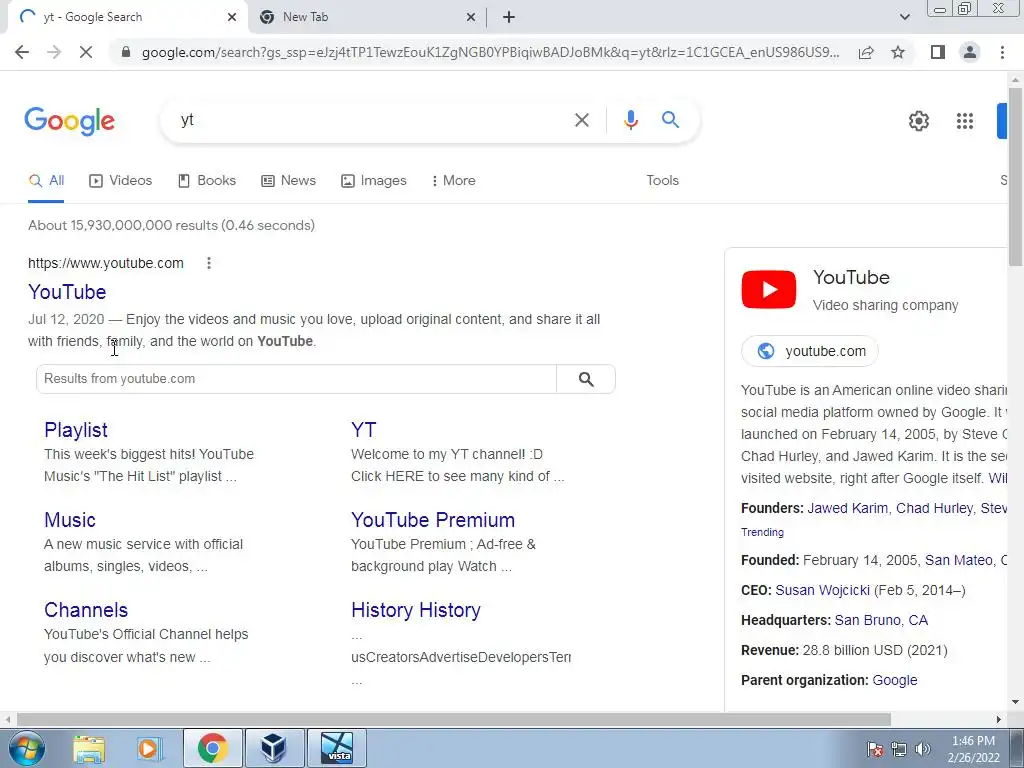Screen dimensions: 1024x768
Task: Switch to the Images results tab
Action: pyautogui.click(x=374, y=181)
